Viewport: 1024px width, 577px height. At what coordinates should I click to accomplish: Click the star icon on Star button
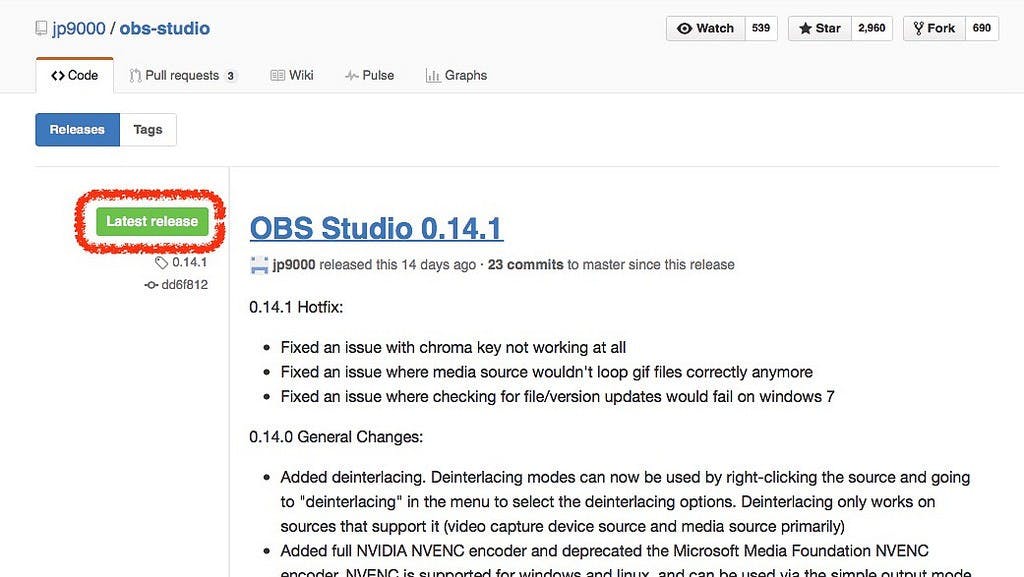(x=806, y=28)
